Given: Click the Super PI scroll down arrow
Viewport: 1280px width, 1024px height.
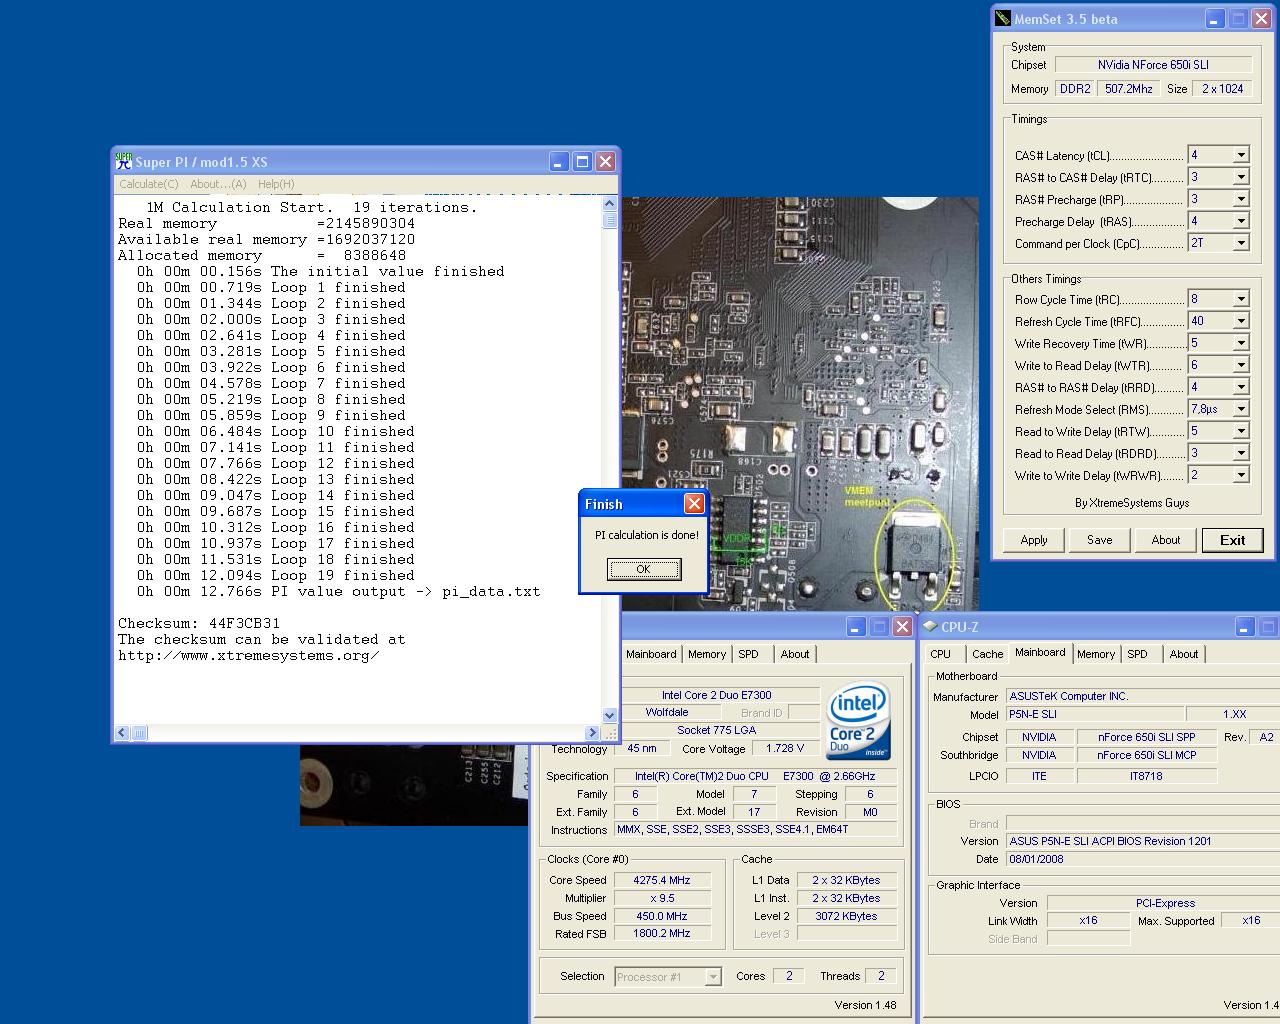Looking at the screenshot, I should [610, 716].
